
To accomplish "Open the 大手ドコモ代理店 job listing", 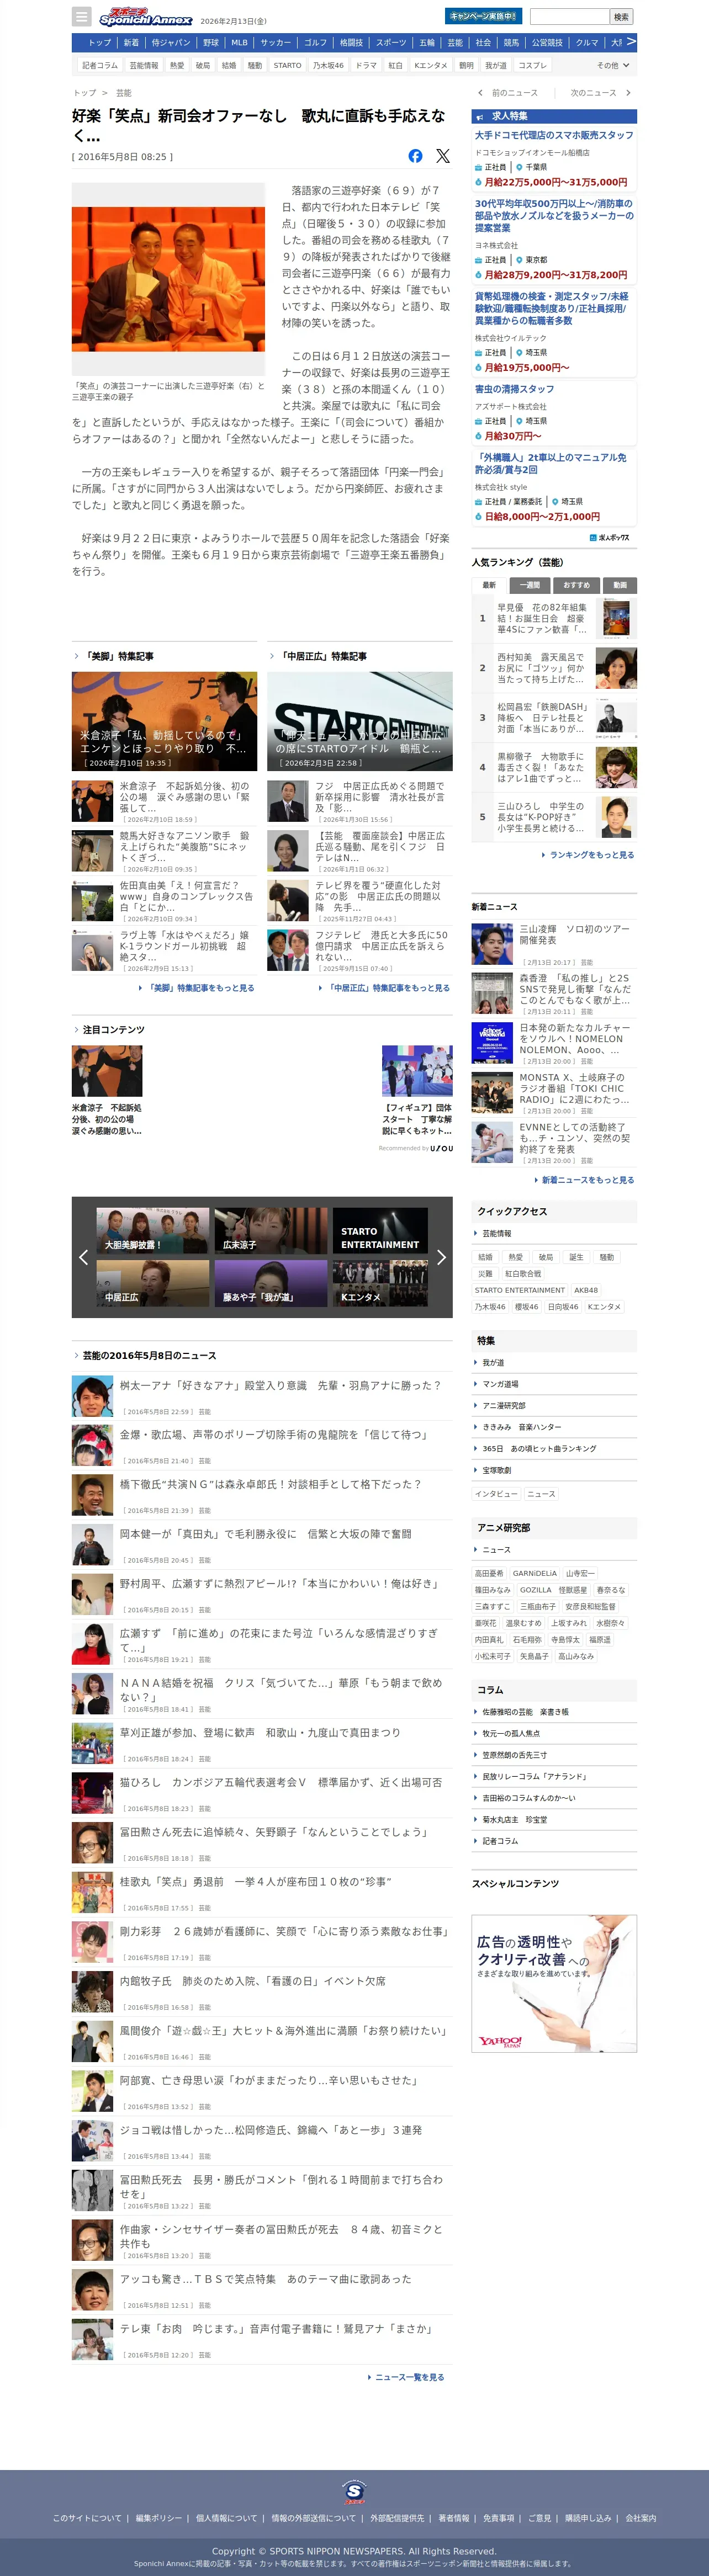I will 554,135.
